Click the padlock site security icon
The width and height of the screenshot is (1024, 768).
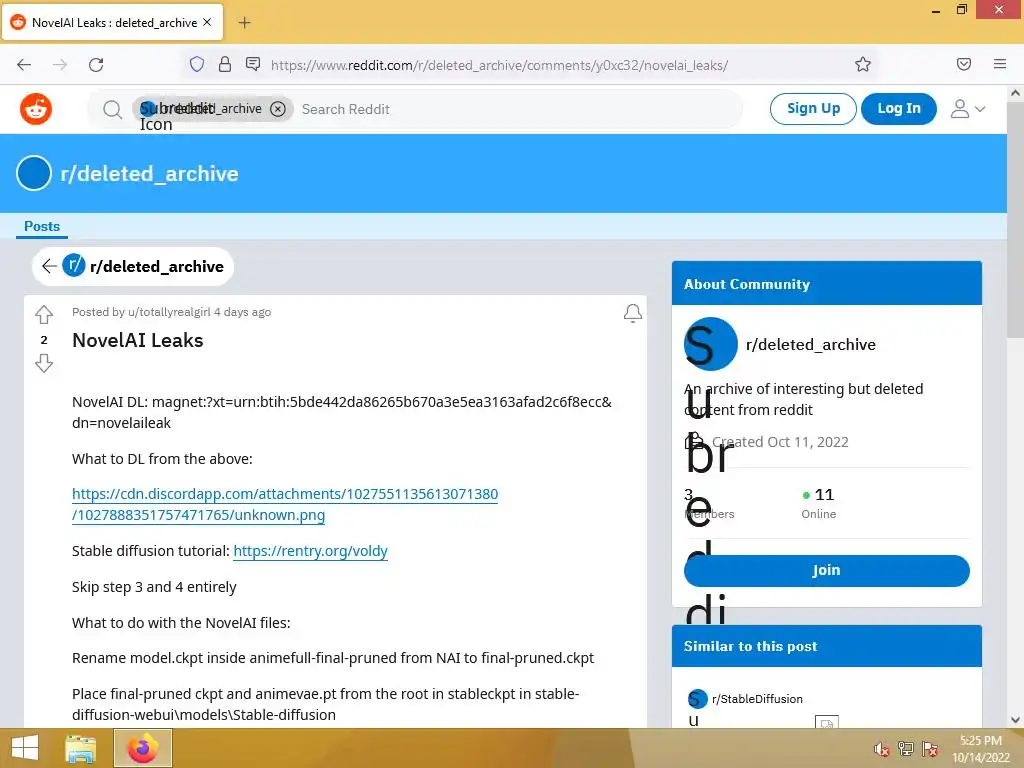[x=225, y=64]
